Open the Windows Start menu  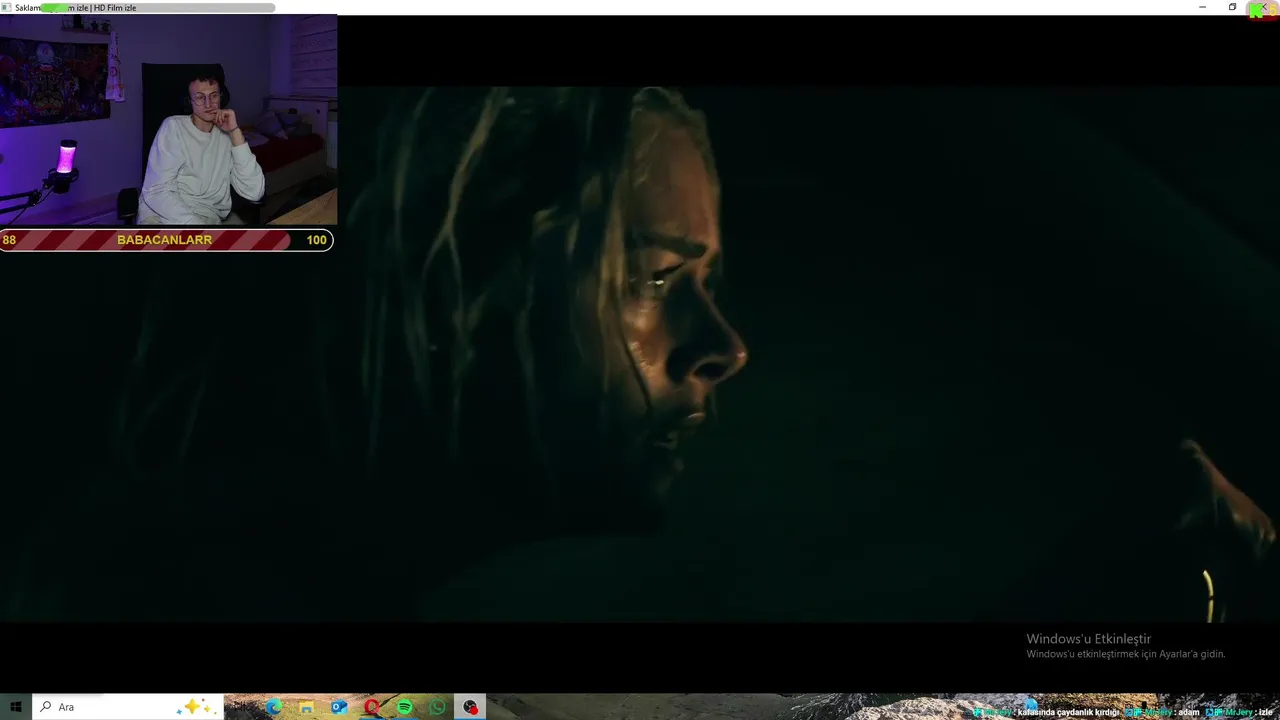click(15, 707)
